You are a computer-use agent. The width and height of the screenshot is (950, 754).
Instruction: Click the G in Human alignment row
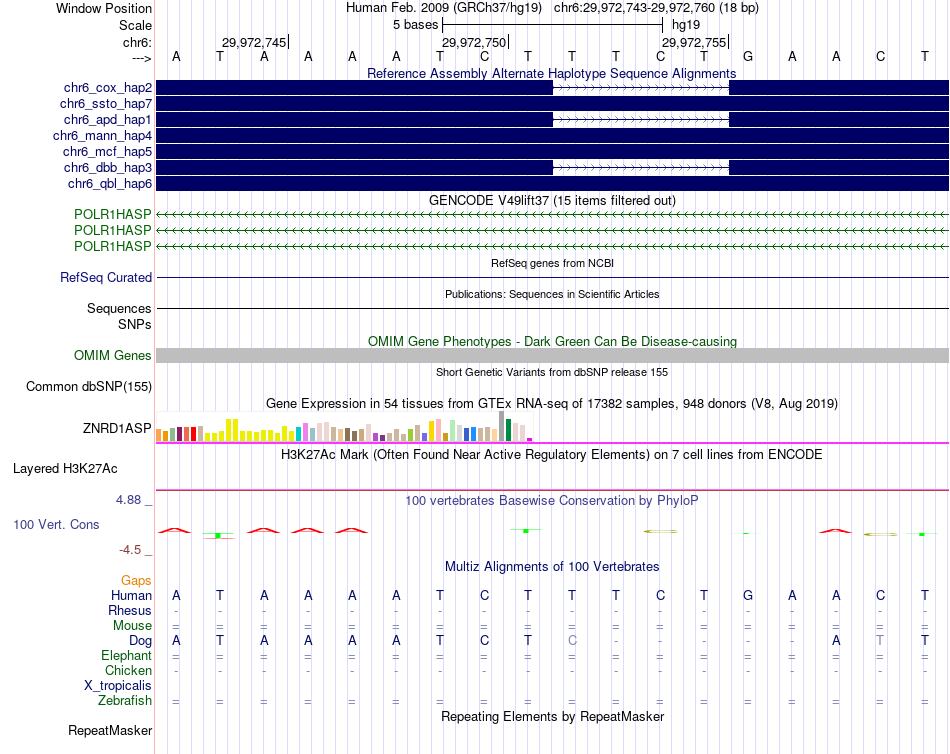pyautogui.click(x=748, y=595)
